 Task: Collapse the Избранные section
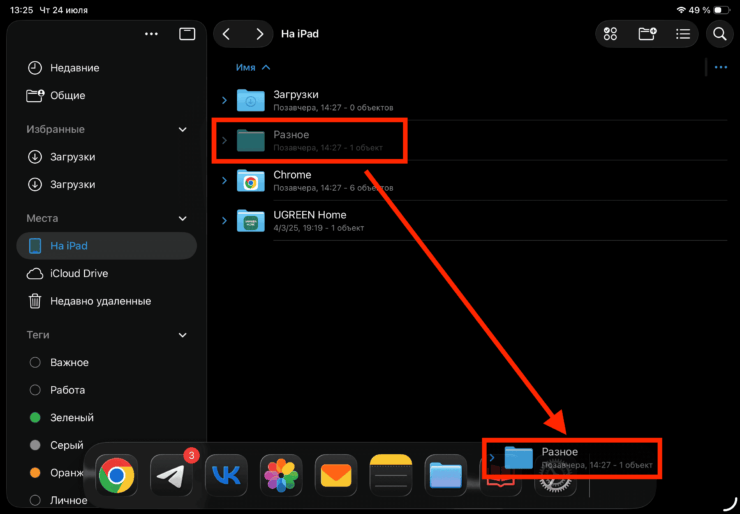pyautogui.click(x=182, y=129)
